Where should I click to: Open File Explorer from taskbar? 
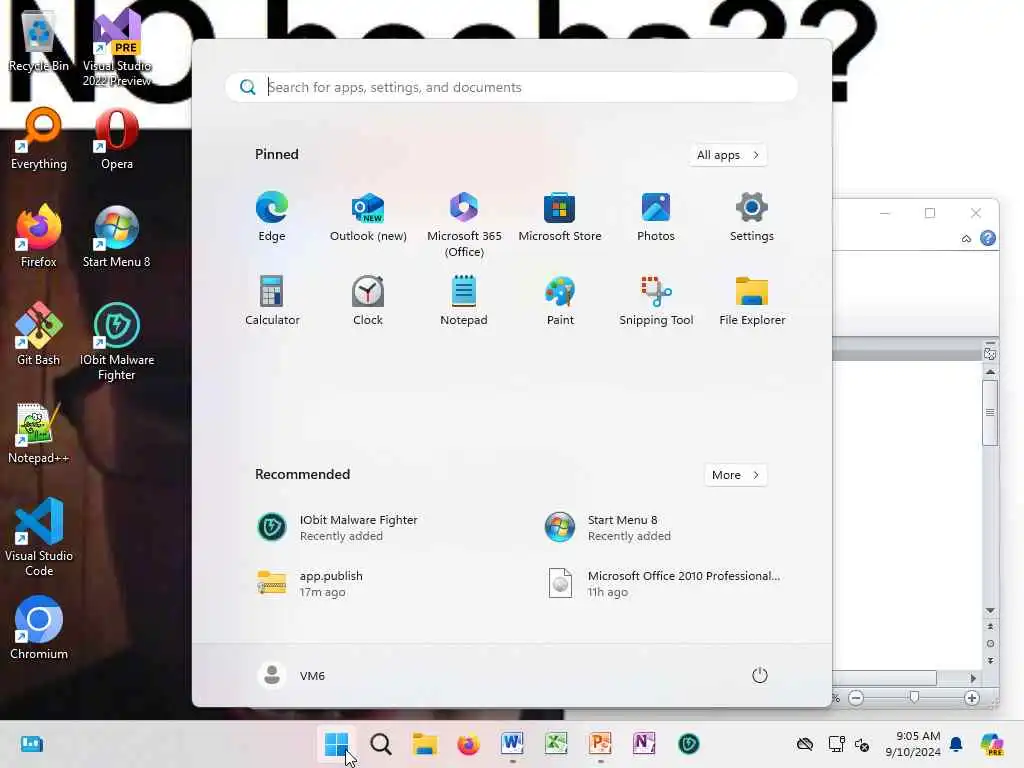424,743
